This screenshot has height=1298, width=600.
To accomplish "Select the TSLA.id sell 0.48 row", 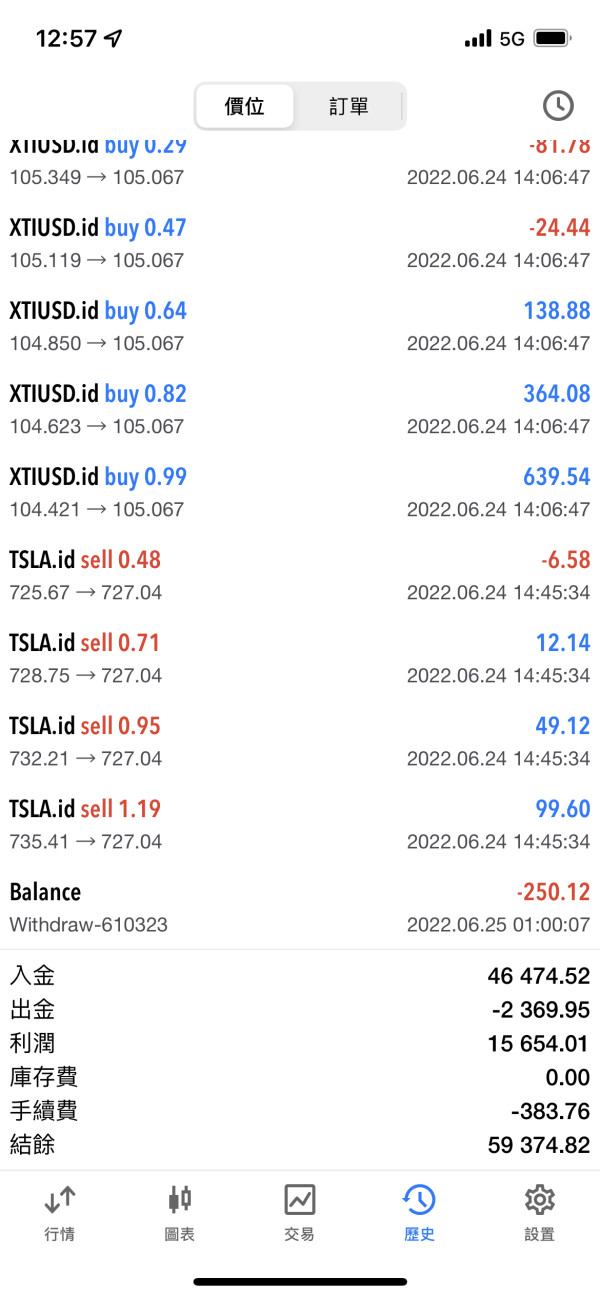I will point(300,575).
